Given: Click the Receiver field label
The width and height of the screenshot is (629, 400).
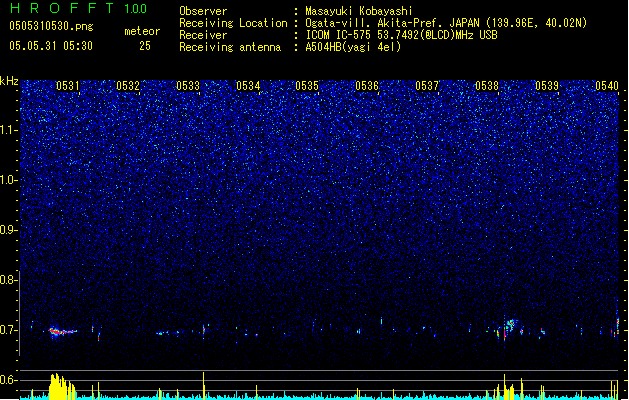Looking at the screenshot, I should pos(203,35).
